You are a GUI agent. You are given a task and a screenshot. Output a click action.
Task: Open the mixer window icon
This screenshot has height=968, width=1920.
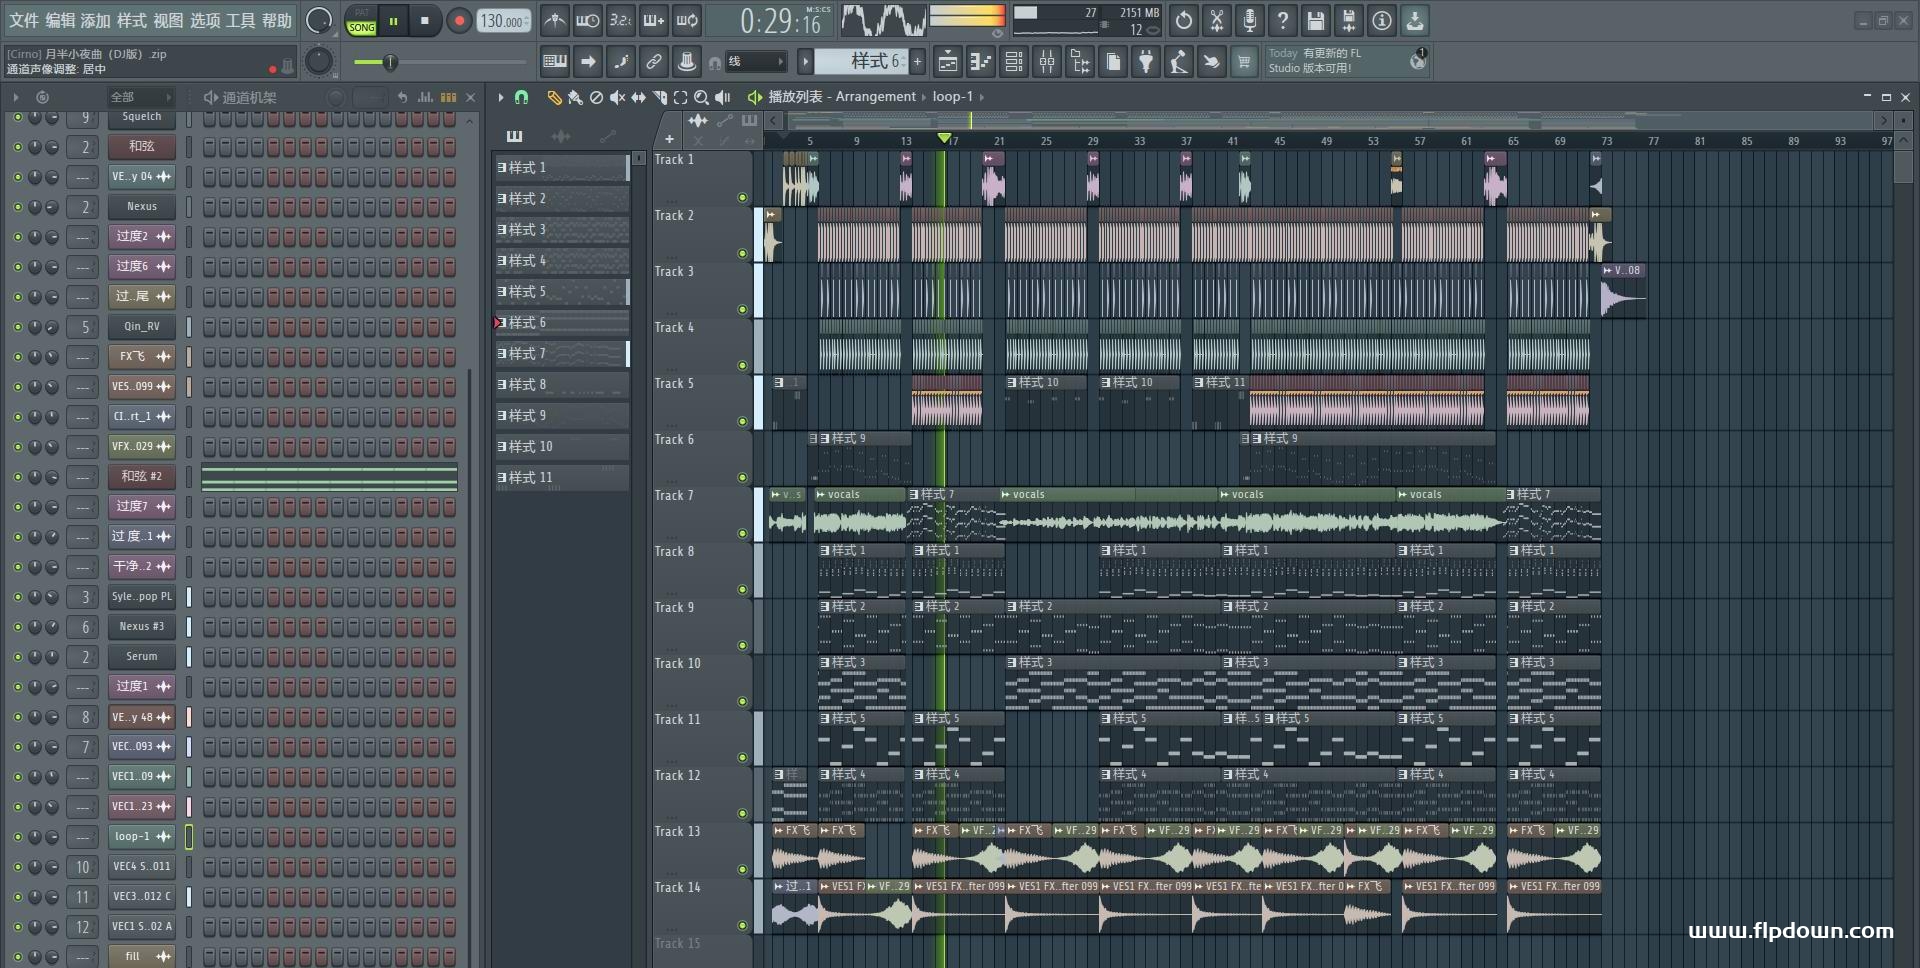coord(1047,62)
